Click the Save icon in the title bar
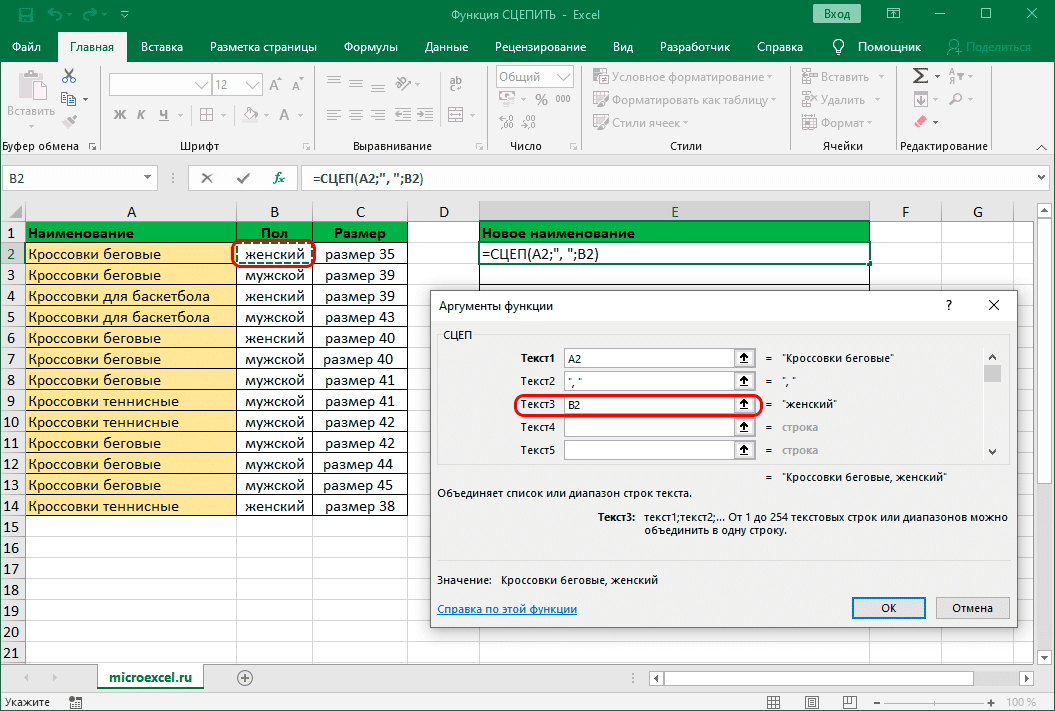This screenshot has width=1055, height=711. point(24,15)
